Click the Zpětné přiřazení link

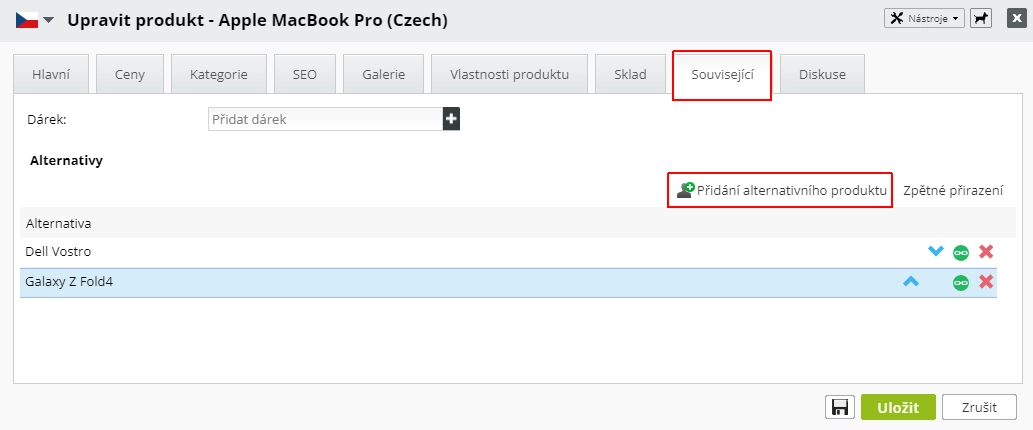click(x=952, y=190)
